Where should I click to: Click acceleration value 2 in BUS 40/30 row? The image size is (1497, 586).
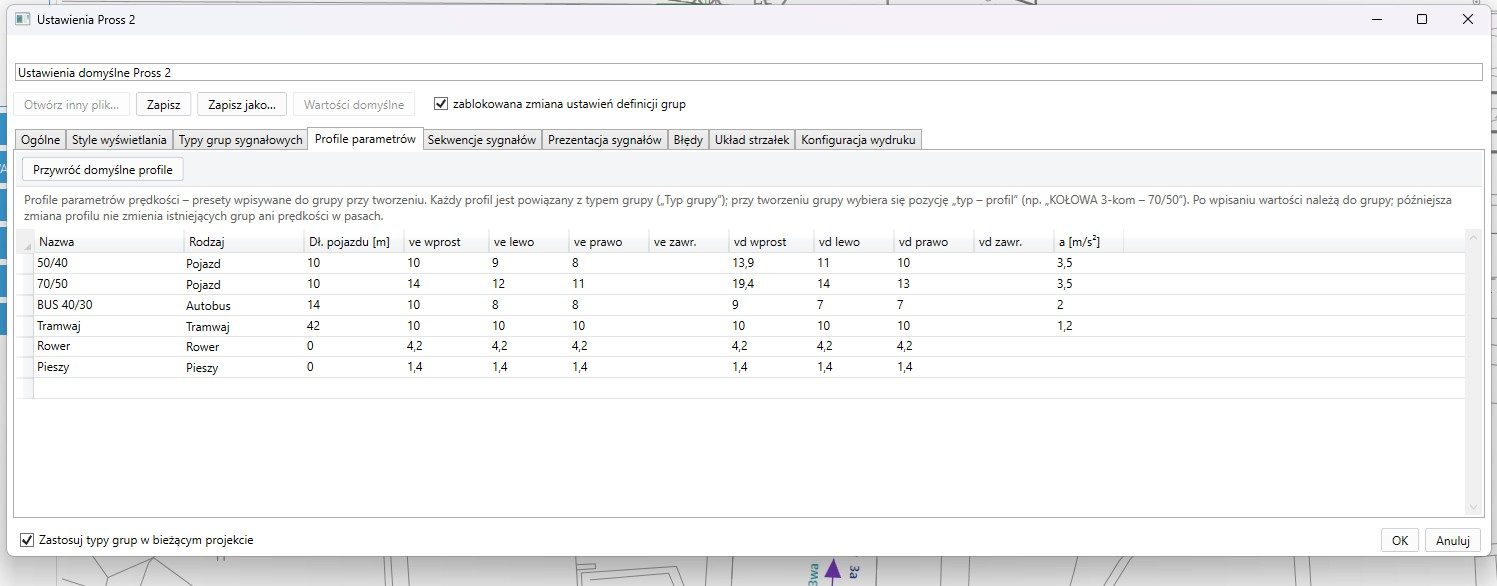(x=1089, y=305)
